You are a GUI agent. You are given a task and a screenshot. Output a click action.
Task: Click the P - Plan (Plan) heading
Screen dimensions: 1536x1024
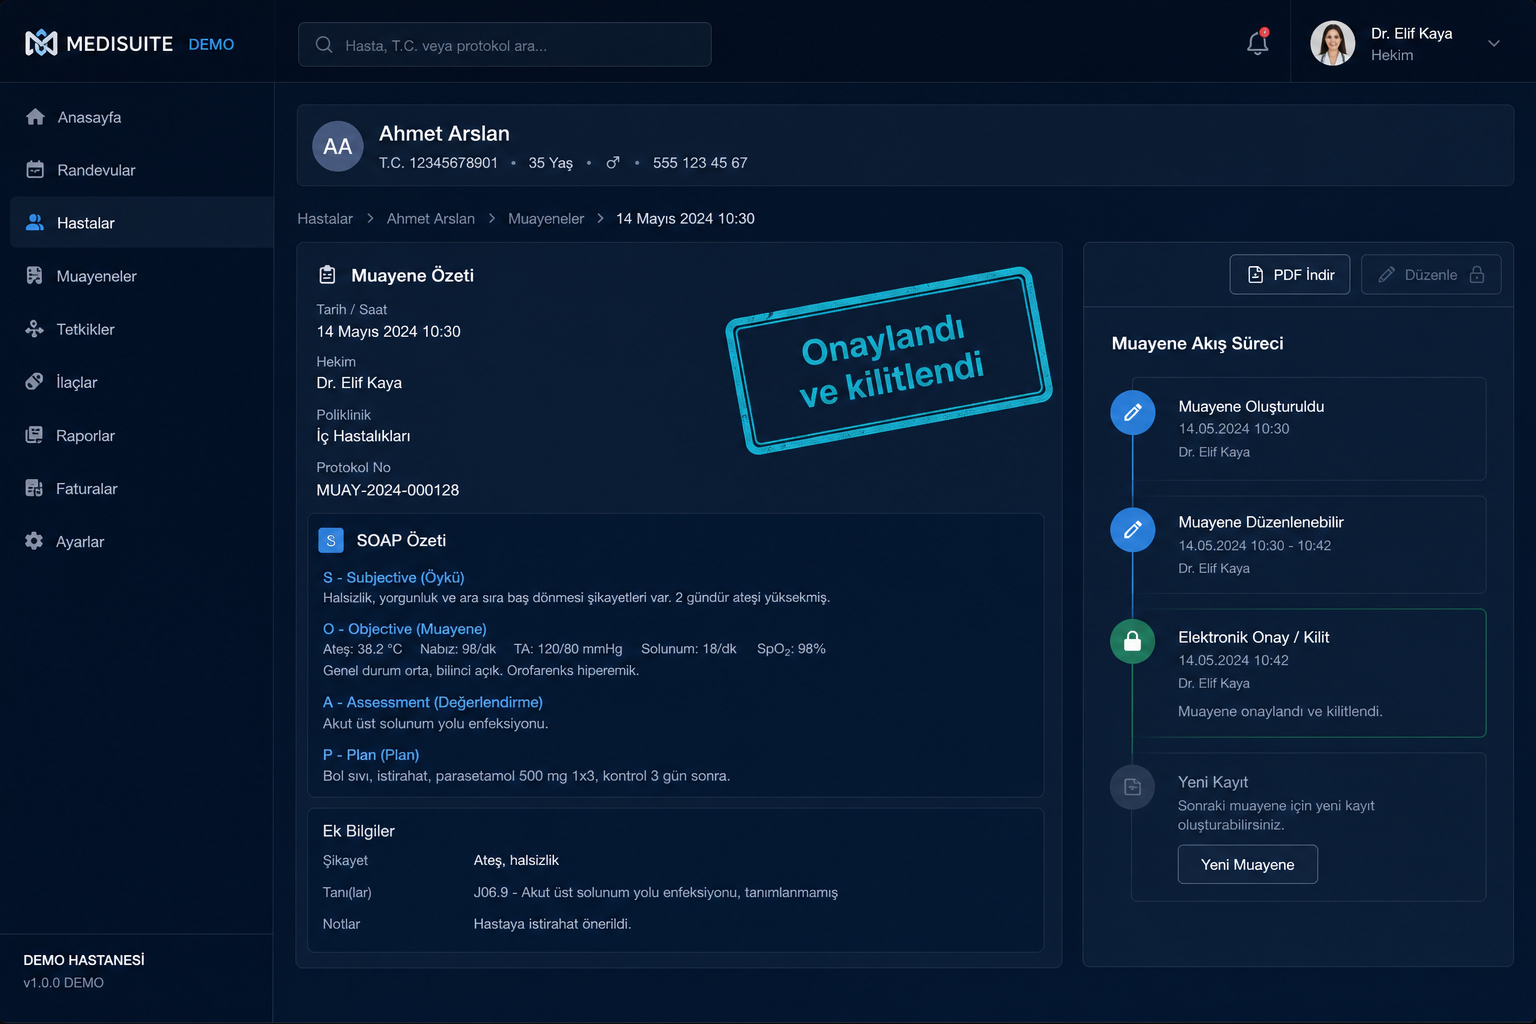[371, 755]
